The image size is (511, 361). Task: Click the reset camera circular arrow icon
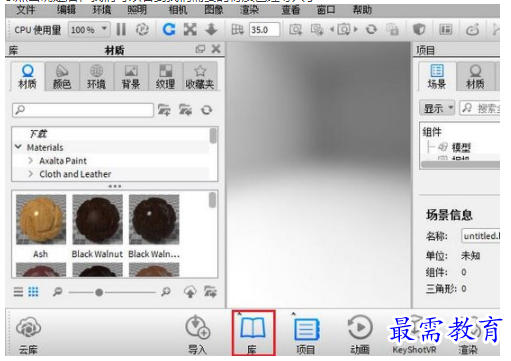371,30
